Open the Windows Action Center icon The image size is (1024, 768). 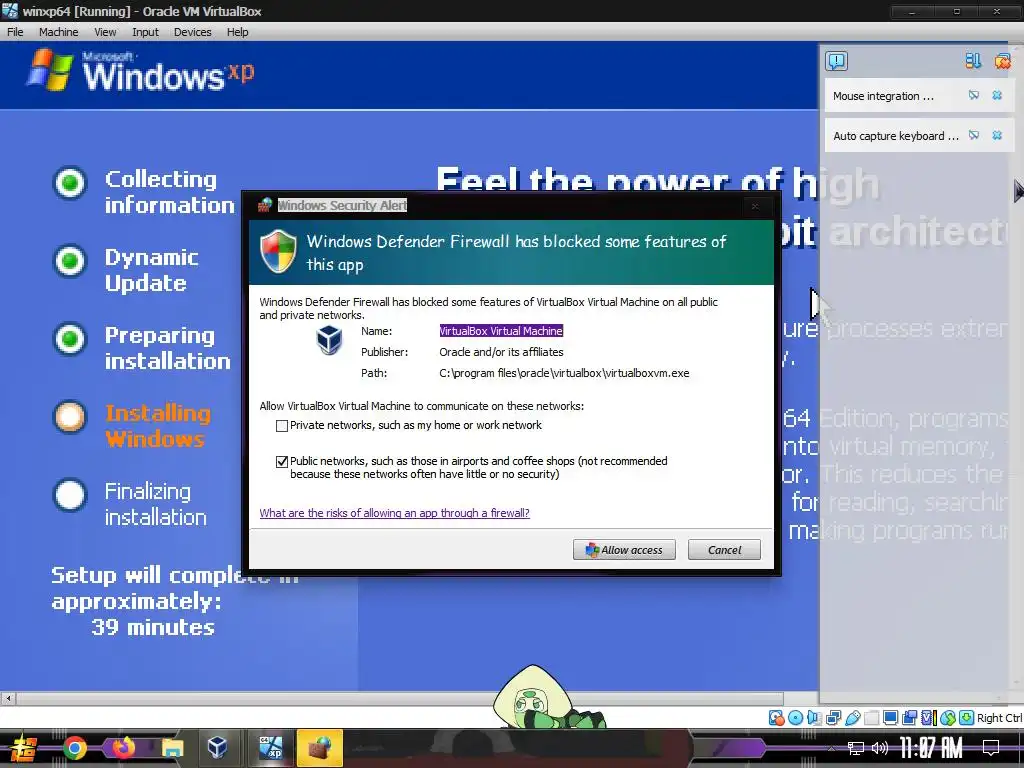(x=991, y=748)
